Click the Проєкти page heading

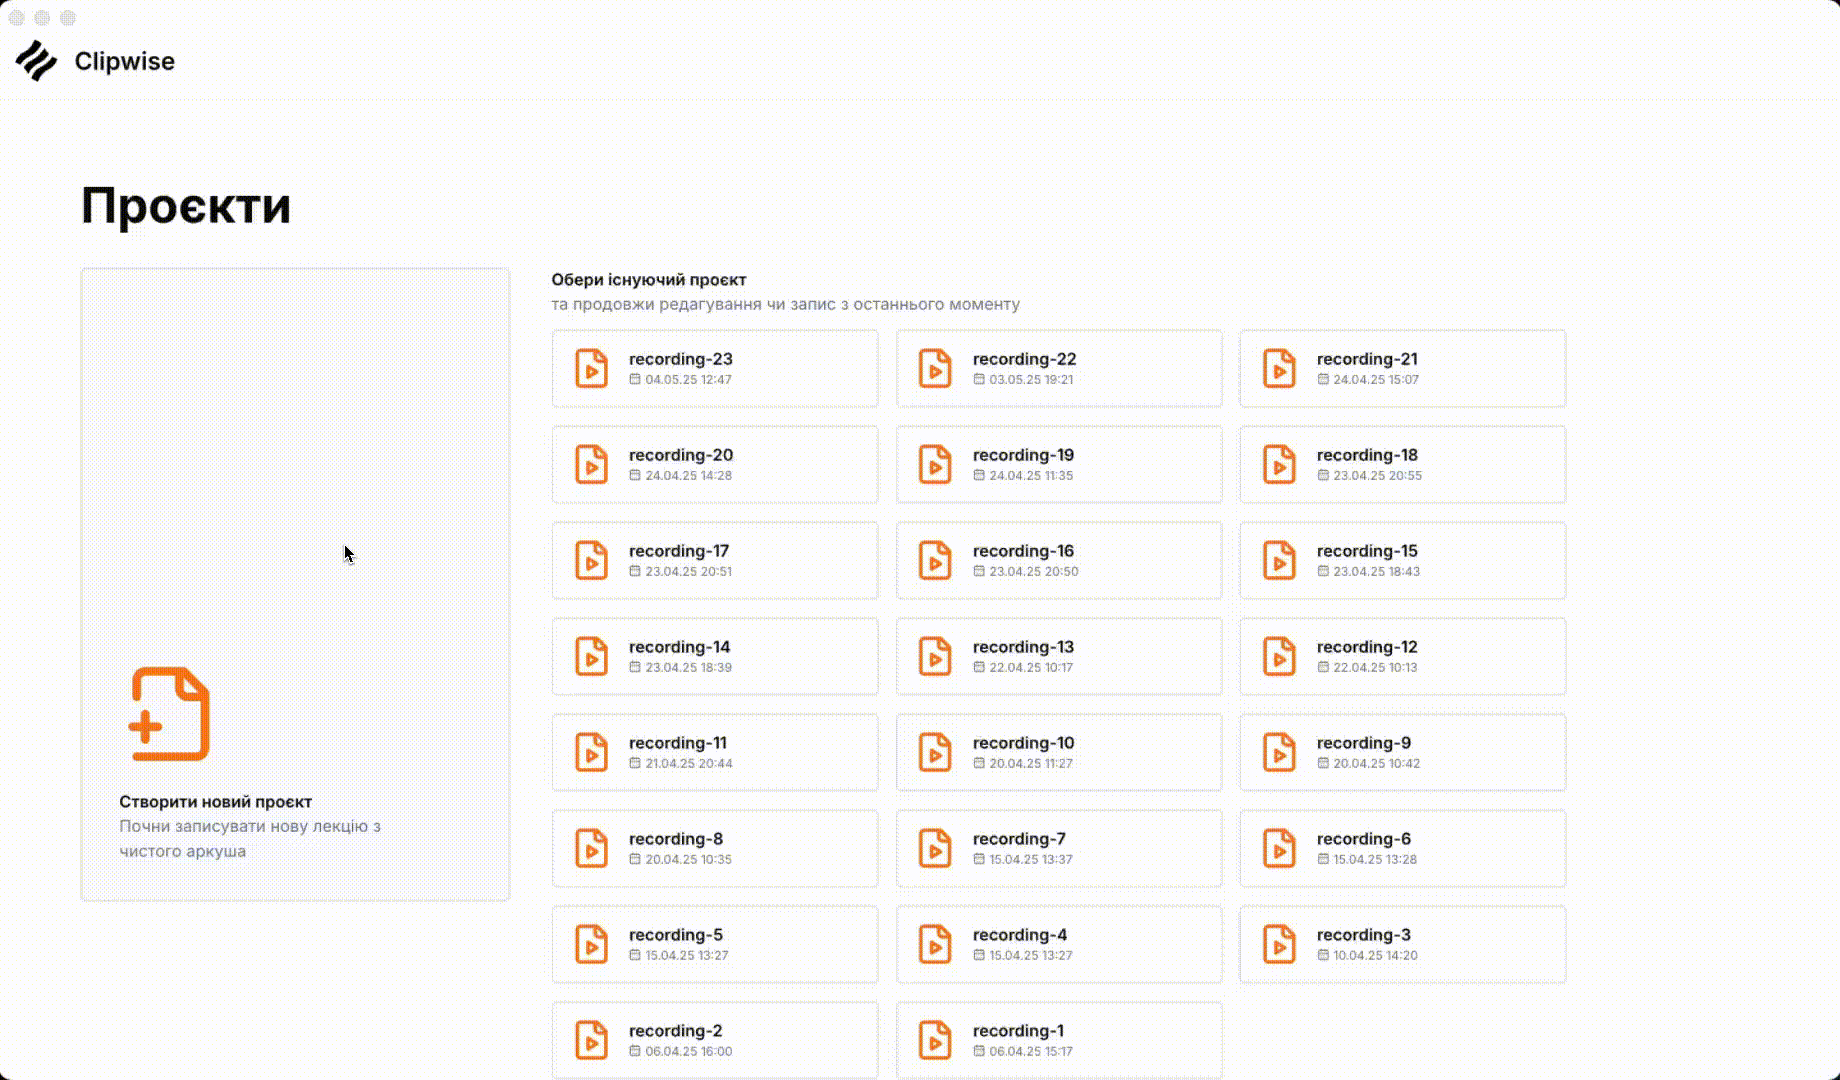pyautogui.click(x=186, y=206)
